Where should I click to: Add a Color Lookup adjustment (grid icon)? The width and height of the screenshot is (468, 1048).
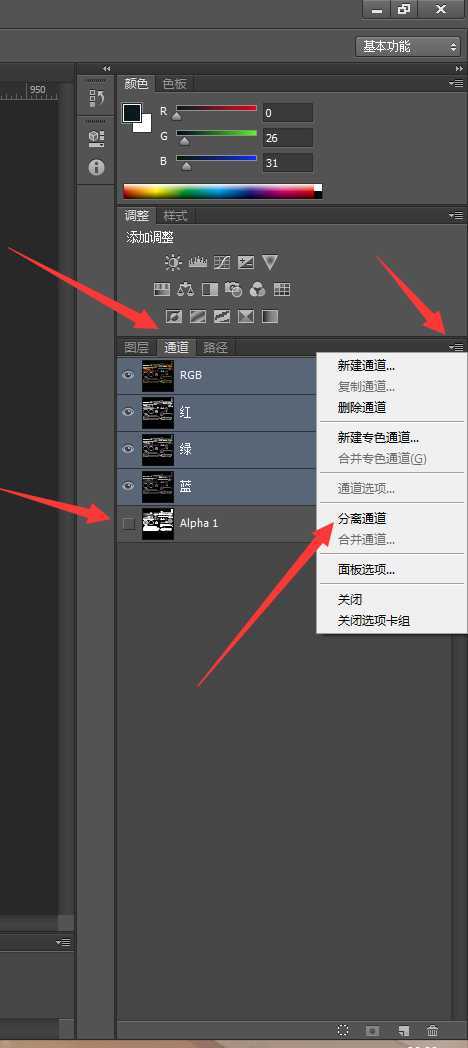pos(281,289)
